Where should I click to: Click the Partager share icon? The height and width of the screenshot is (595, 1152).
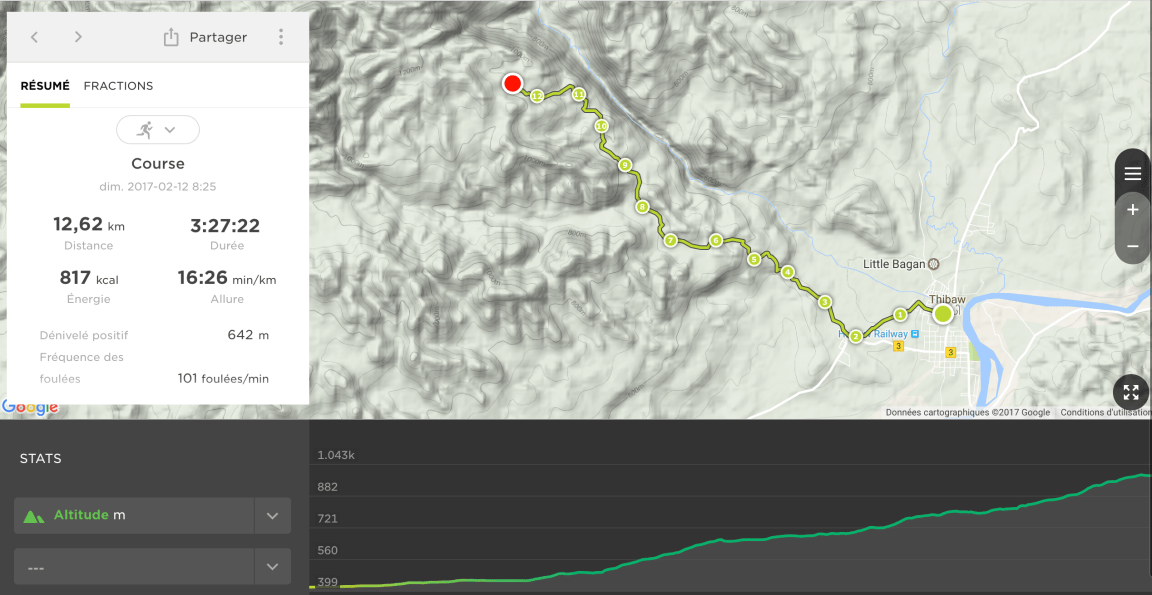(x=171, y=37)
